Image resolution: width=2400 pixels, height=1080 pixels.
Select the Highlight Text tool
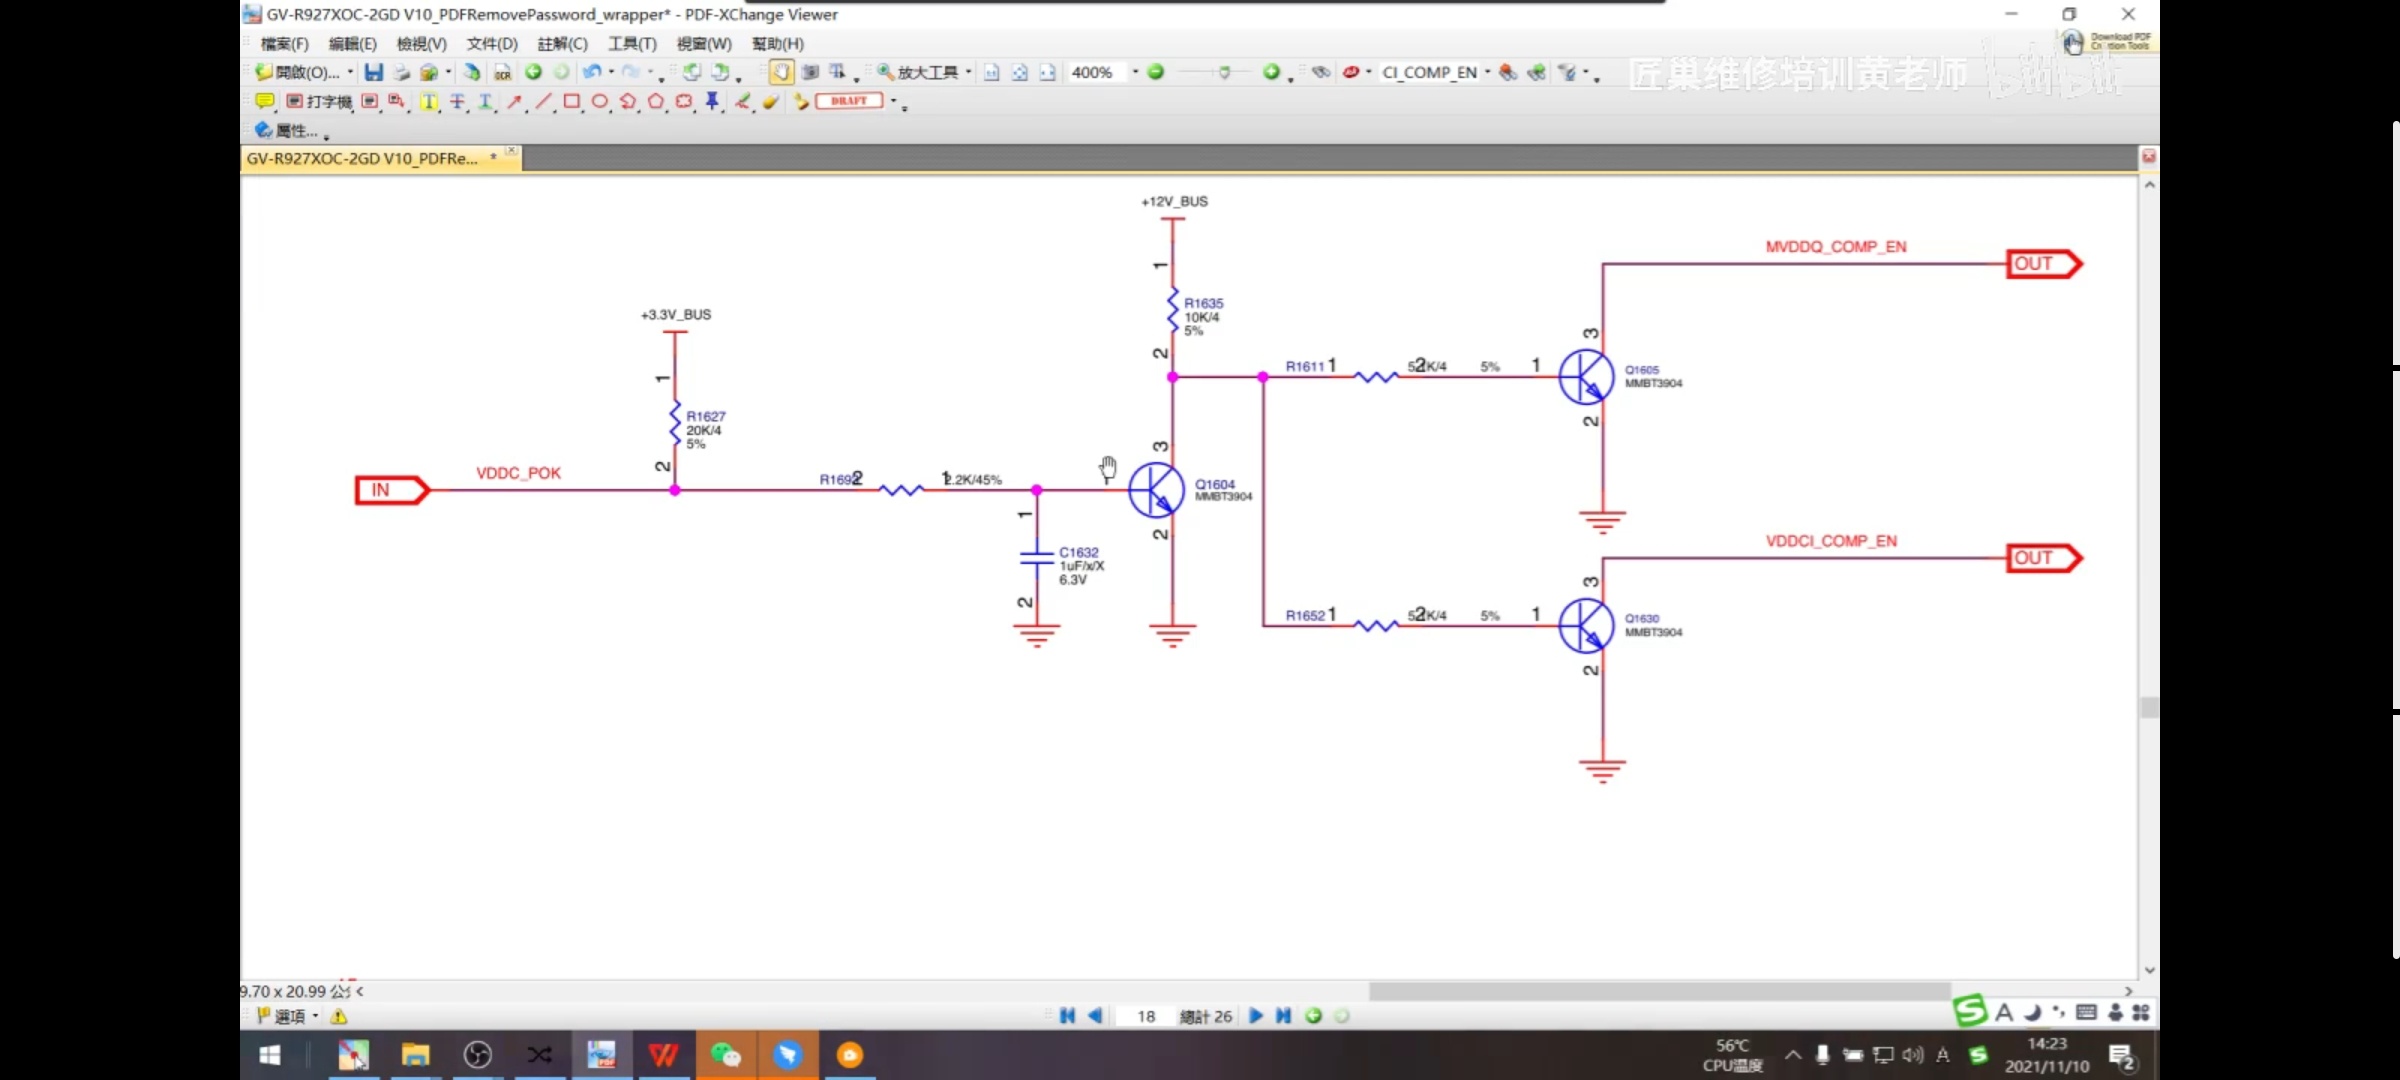[429, 101]
